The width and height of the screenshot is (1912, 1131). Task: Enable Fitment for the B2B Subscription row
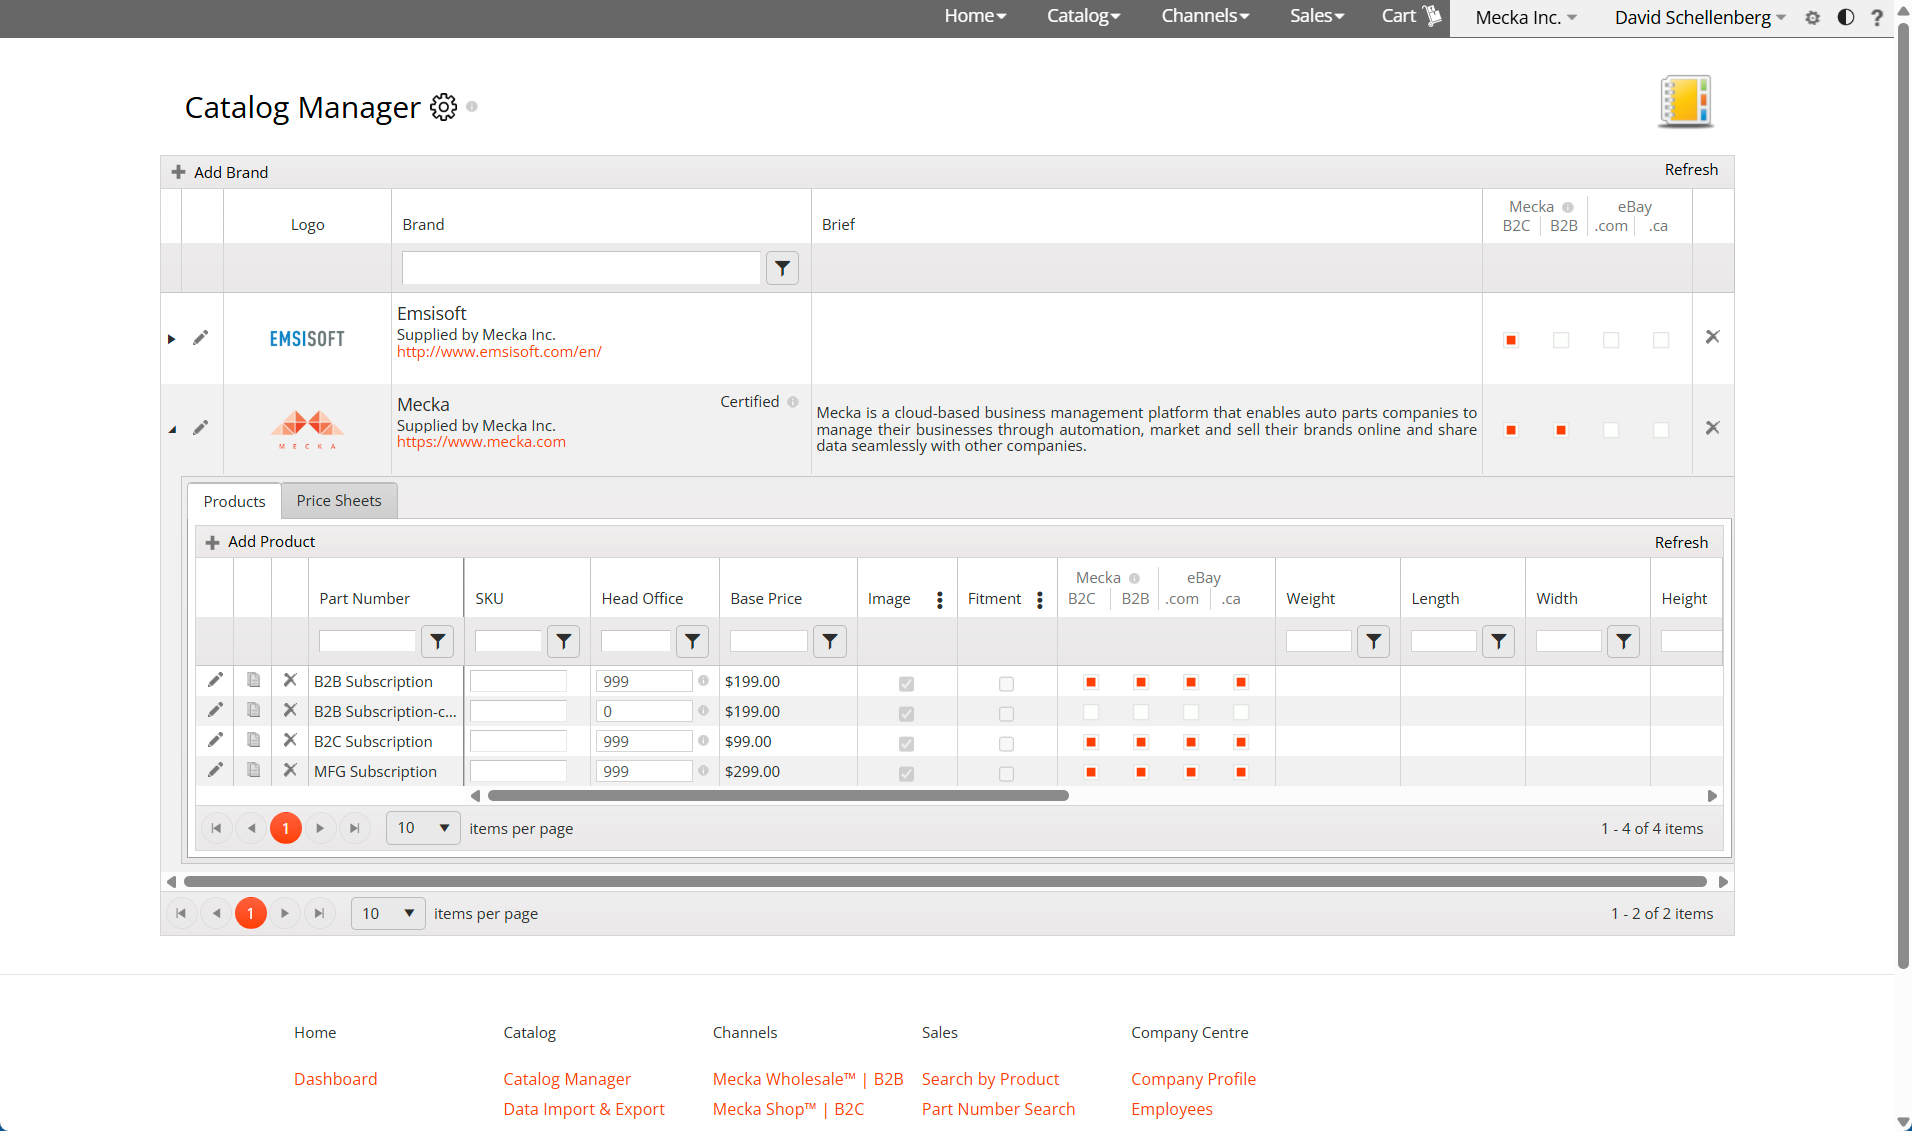pyautogui.click(x=1006, y=684)
